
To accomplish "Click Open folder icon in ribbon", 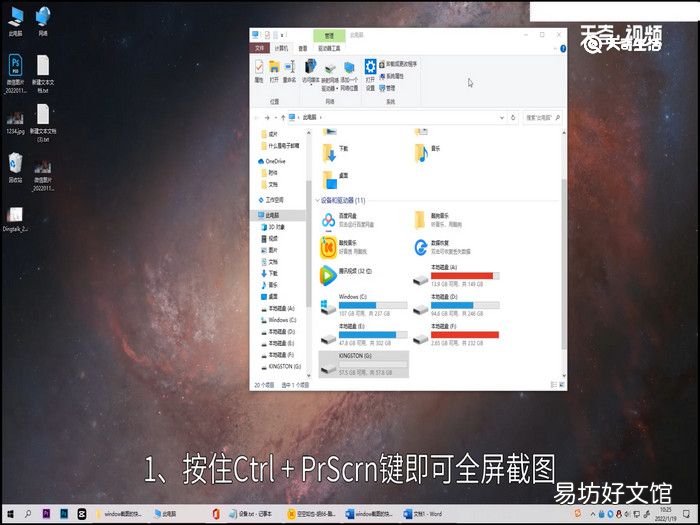I will [x=274, y=71].
